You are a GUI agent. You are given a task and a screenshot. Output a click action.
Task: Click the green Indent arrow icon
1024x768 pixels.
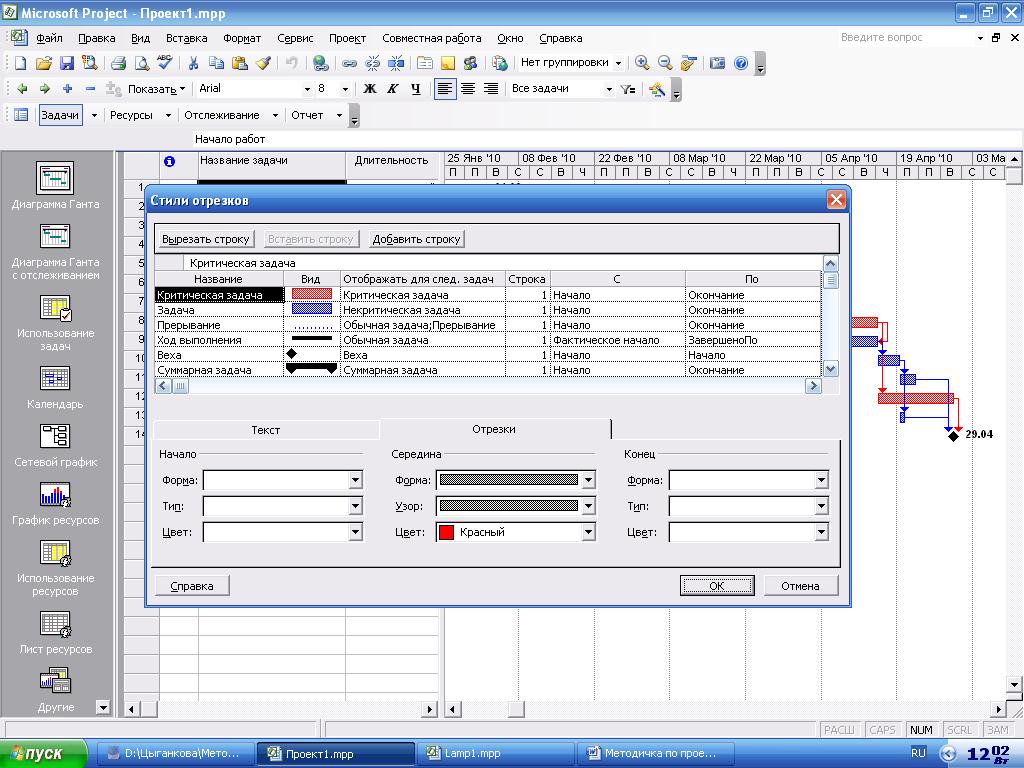pyautogui.click(x=44, y=89)
